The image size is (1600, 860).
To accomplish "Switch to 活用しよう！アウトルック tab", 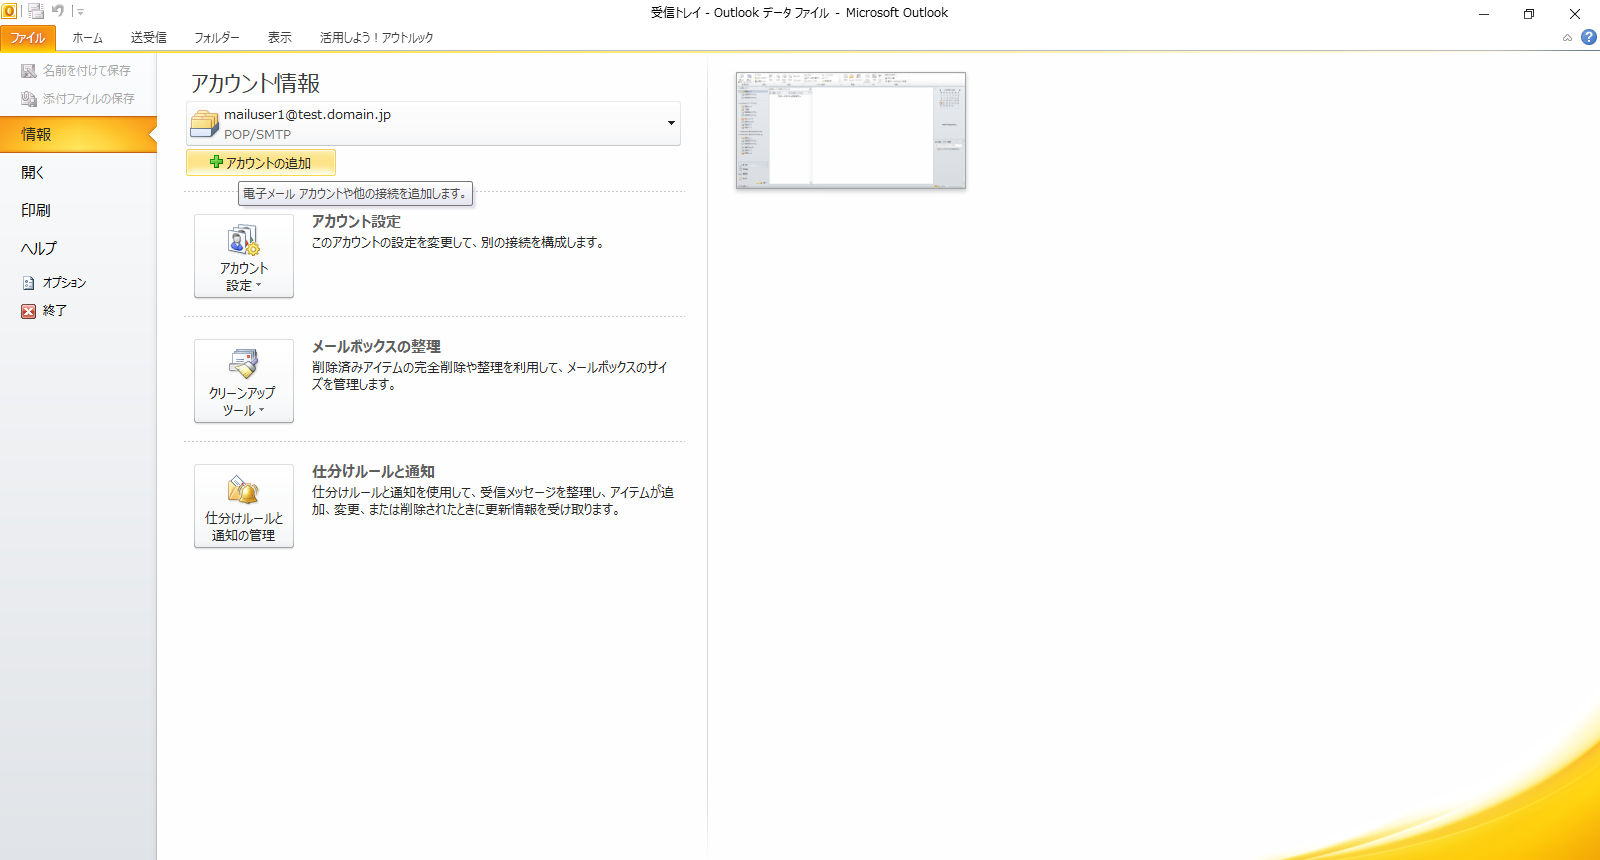I will [376, 38].
